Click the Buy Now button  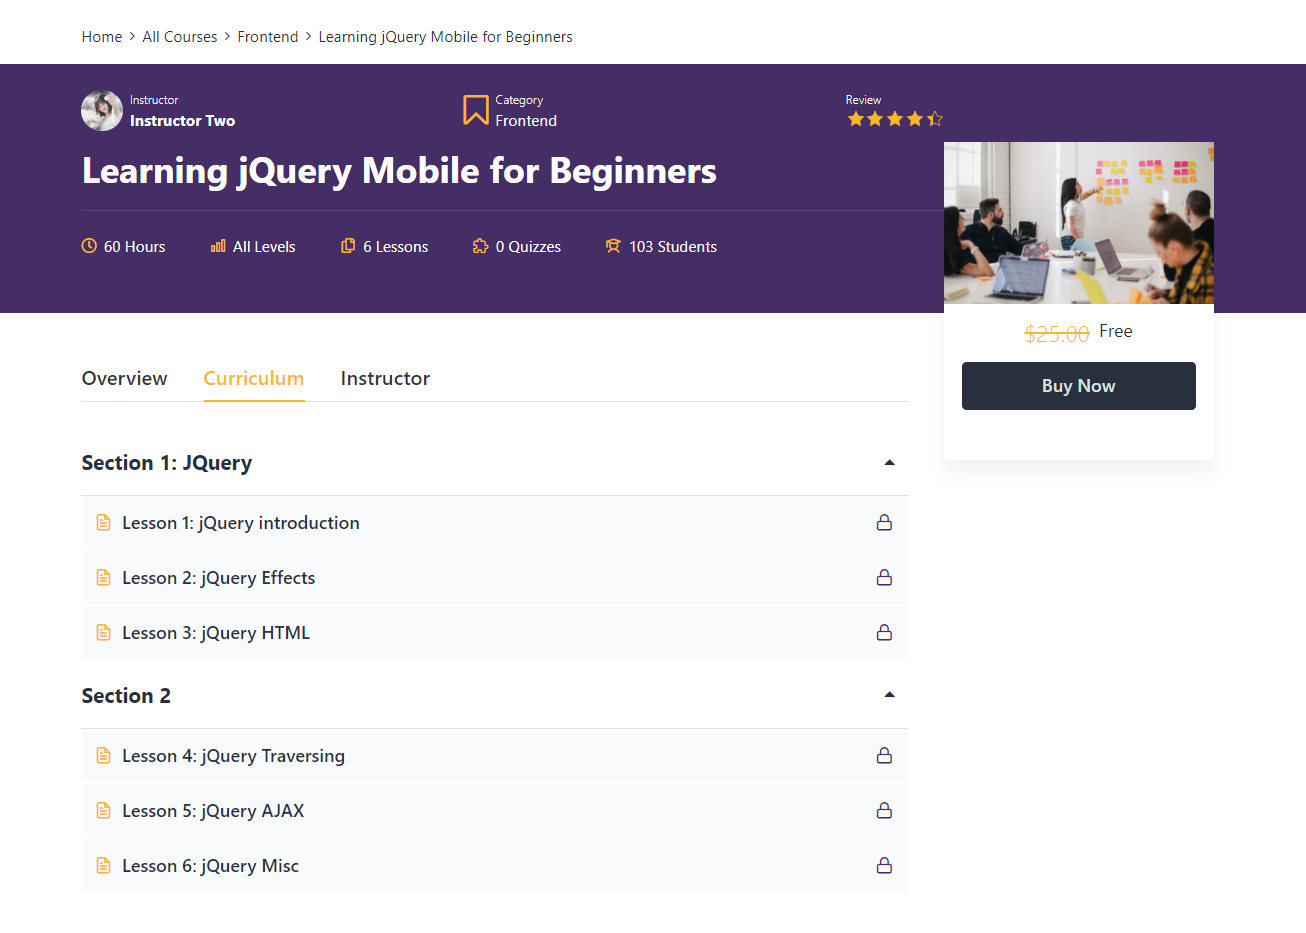pyautogui.click(x=1079, y=386)
